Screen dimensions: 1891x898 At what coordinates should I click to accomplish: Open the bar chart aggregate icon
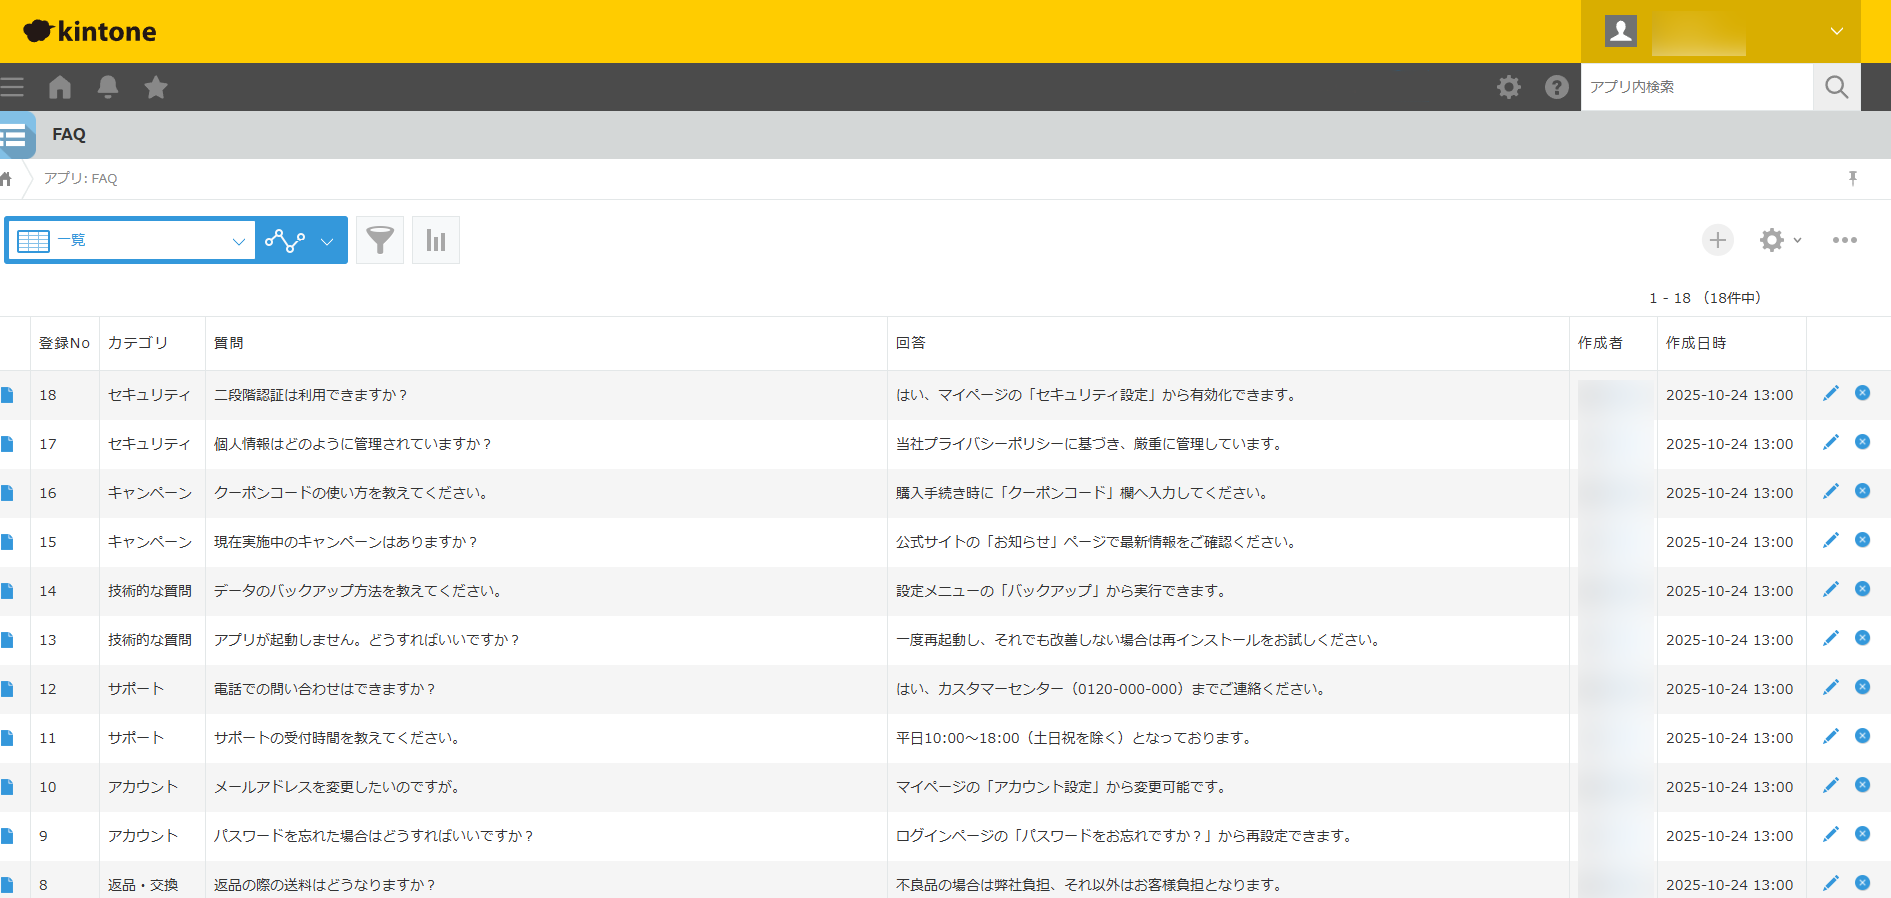tap(436, 240)
